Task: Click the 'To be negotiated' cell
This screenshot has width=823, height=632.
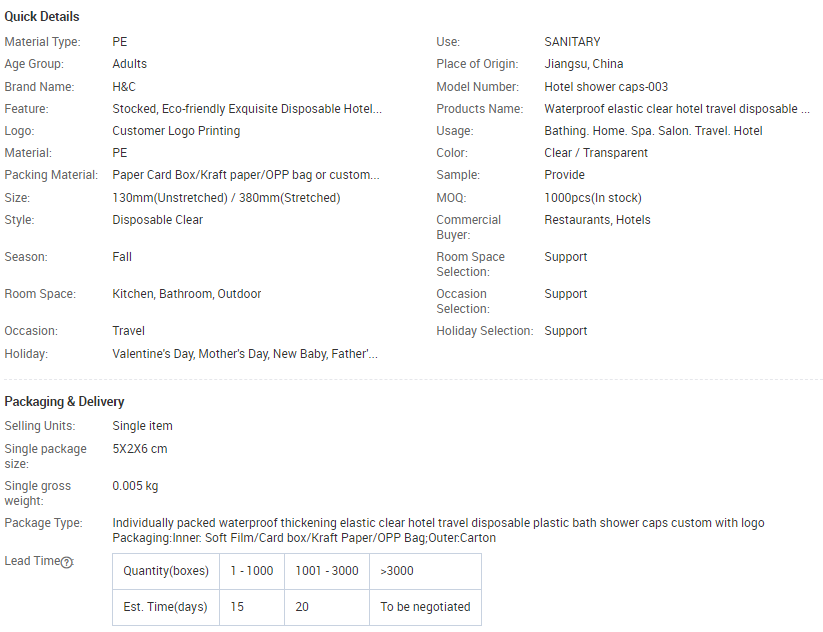Action: click(x=425, y=607)
